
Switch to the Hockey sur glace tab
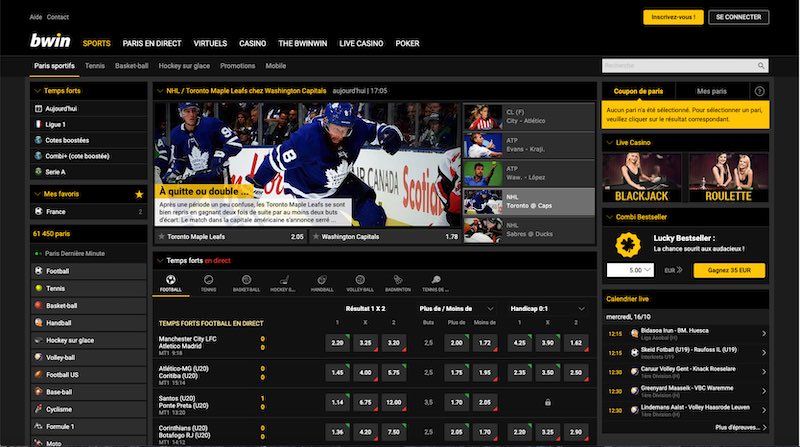click(184, 66)
